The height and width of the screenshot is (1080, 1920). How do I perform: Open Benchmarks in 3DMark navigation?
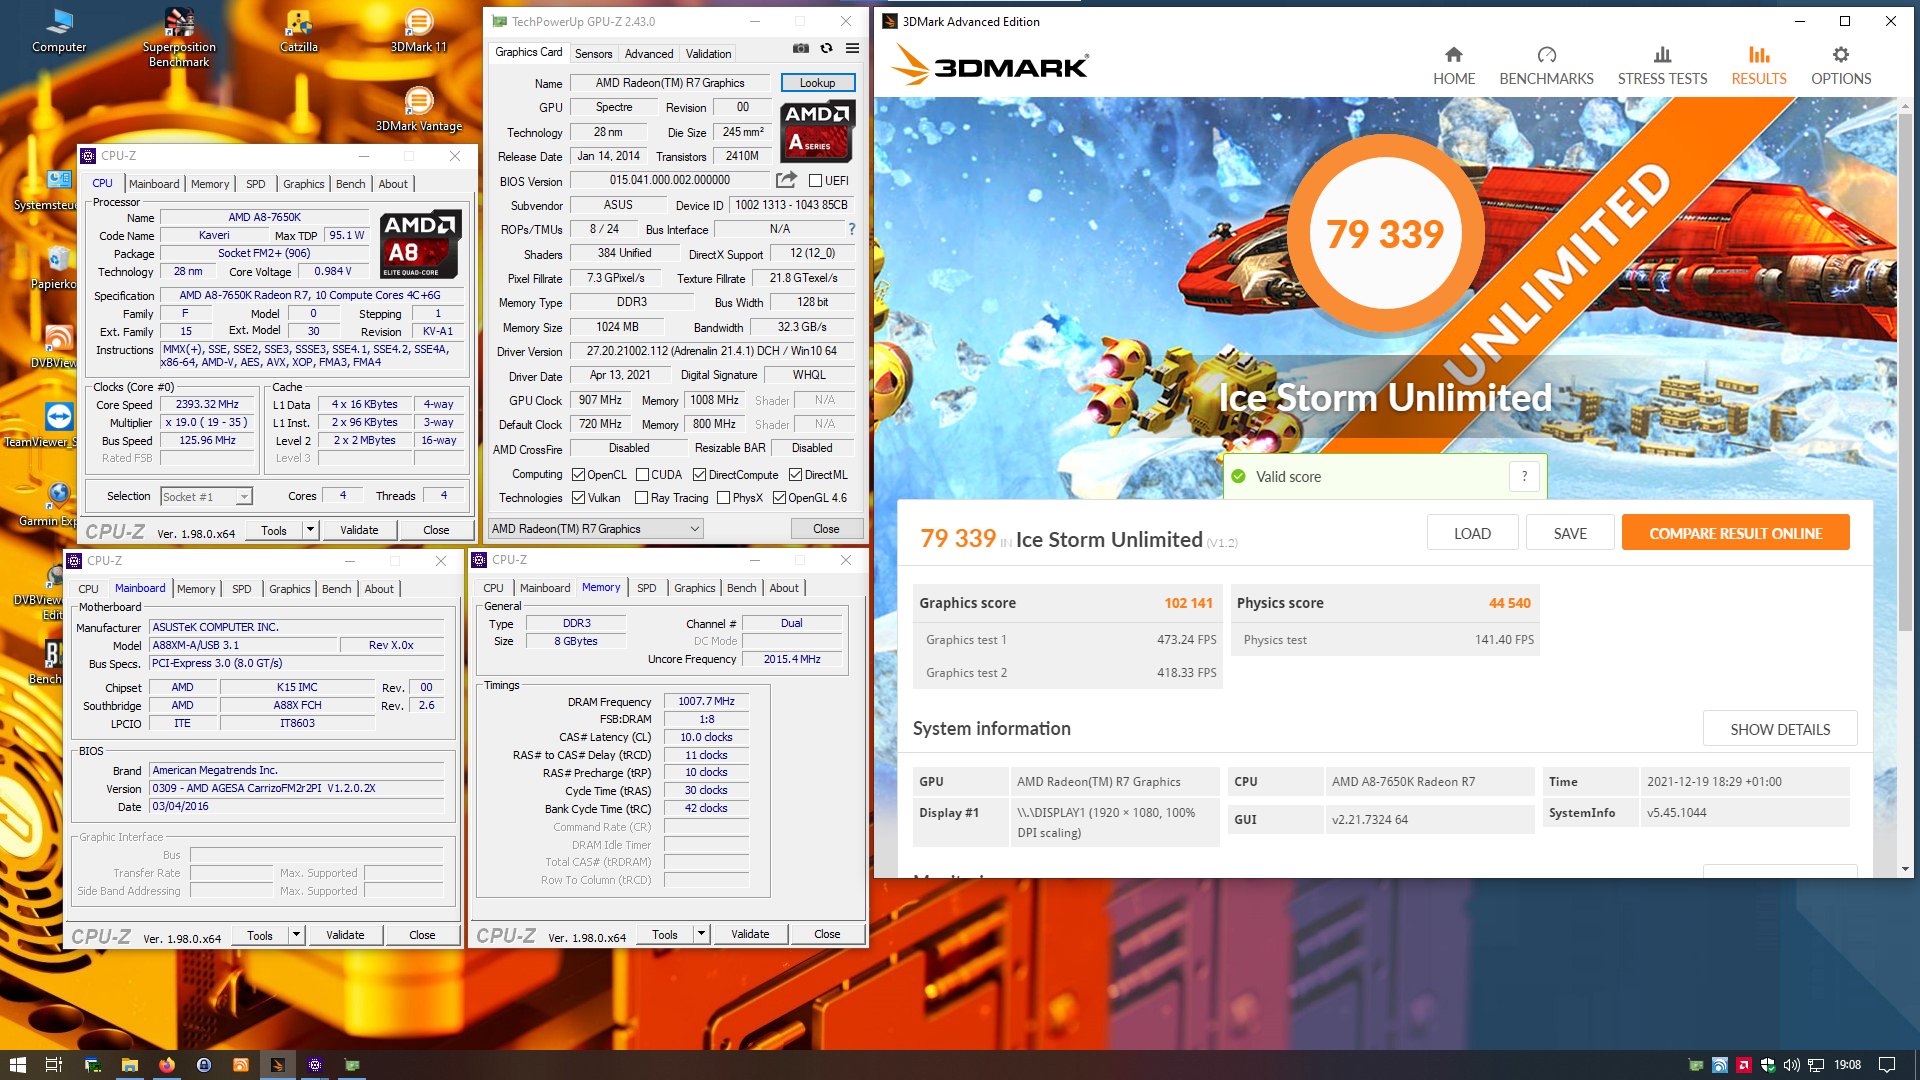1546,66
